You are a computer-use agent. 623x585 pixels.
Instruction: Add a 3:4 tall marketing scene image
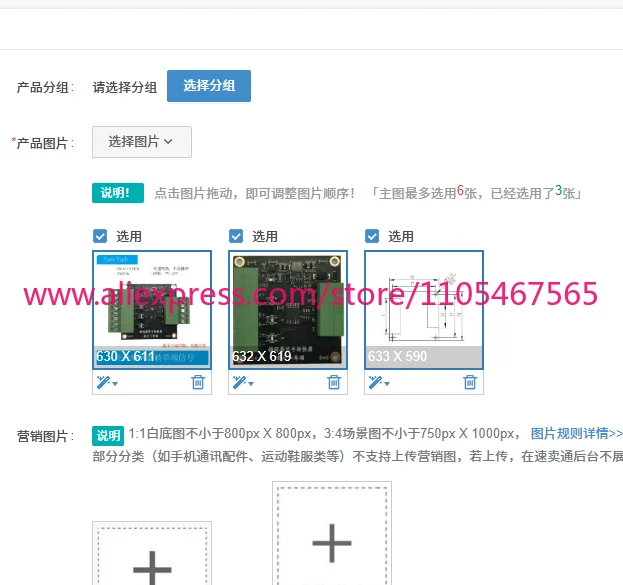pyautogui.click(x=332, y=533)
